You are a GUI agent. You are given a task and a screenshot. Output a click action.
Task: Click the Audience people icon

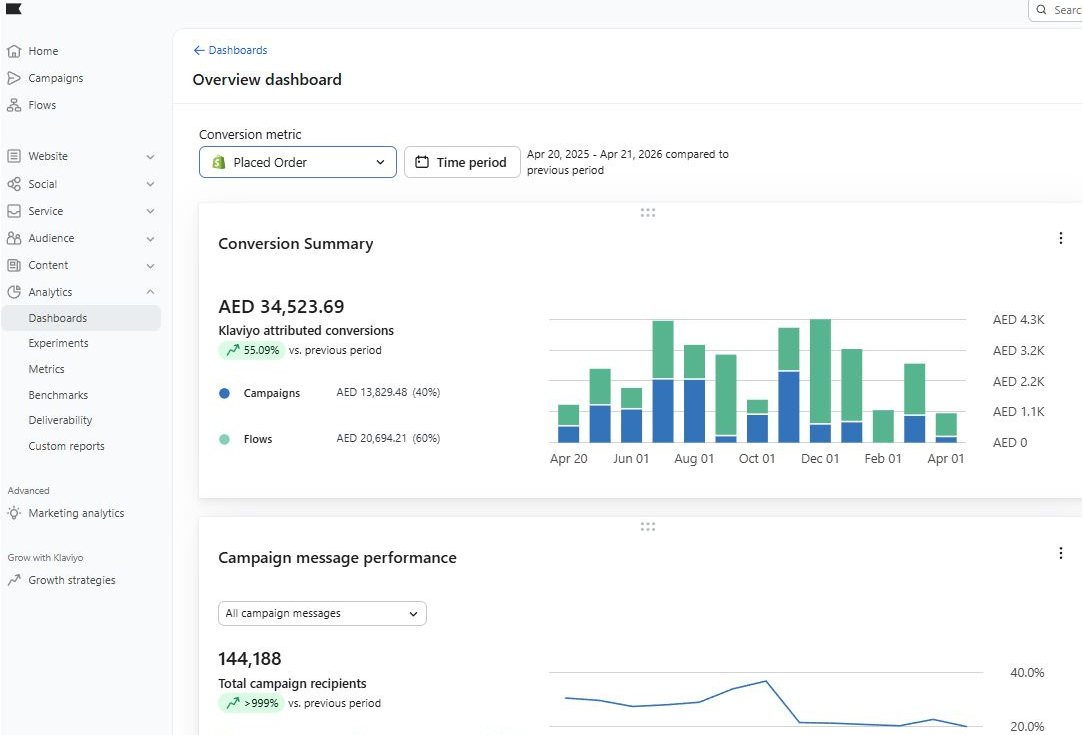pos(14,238)
